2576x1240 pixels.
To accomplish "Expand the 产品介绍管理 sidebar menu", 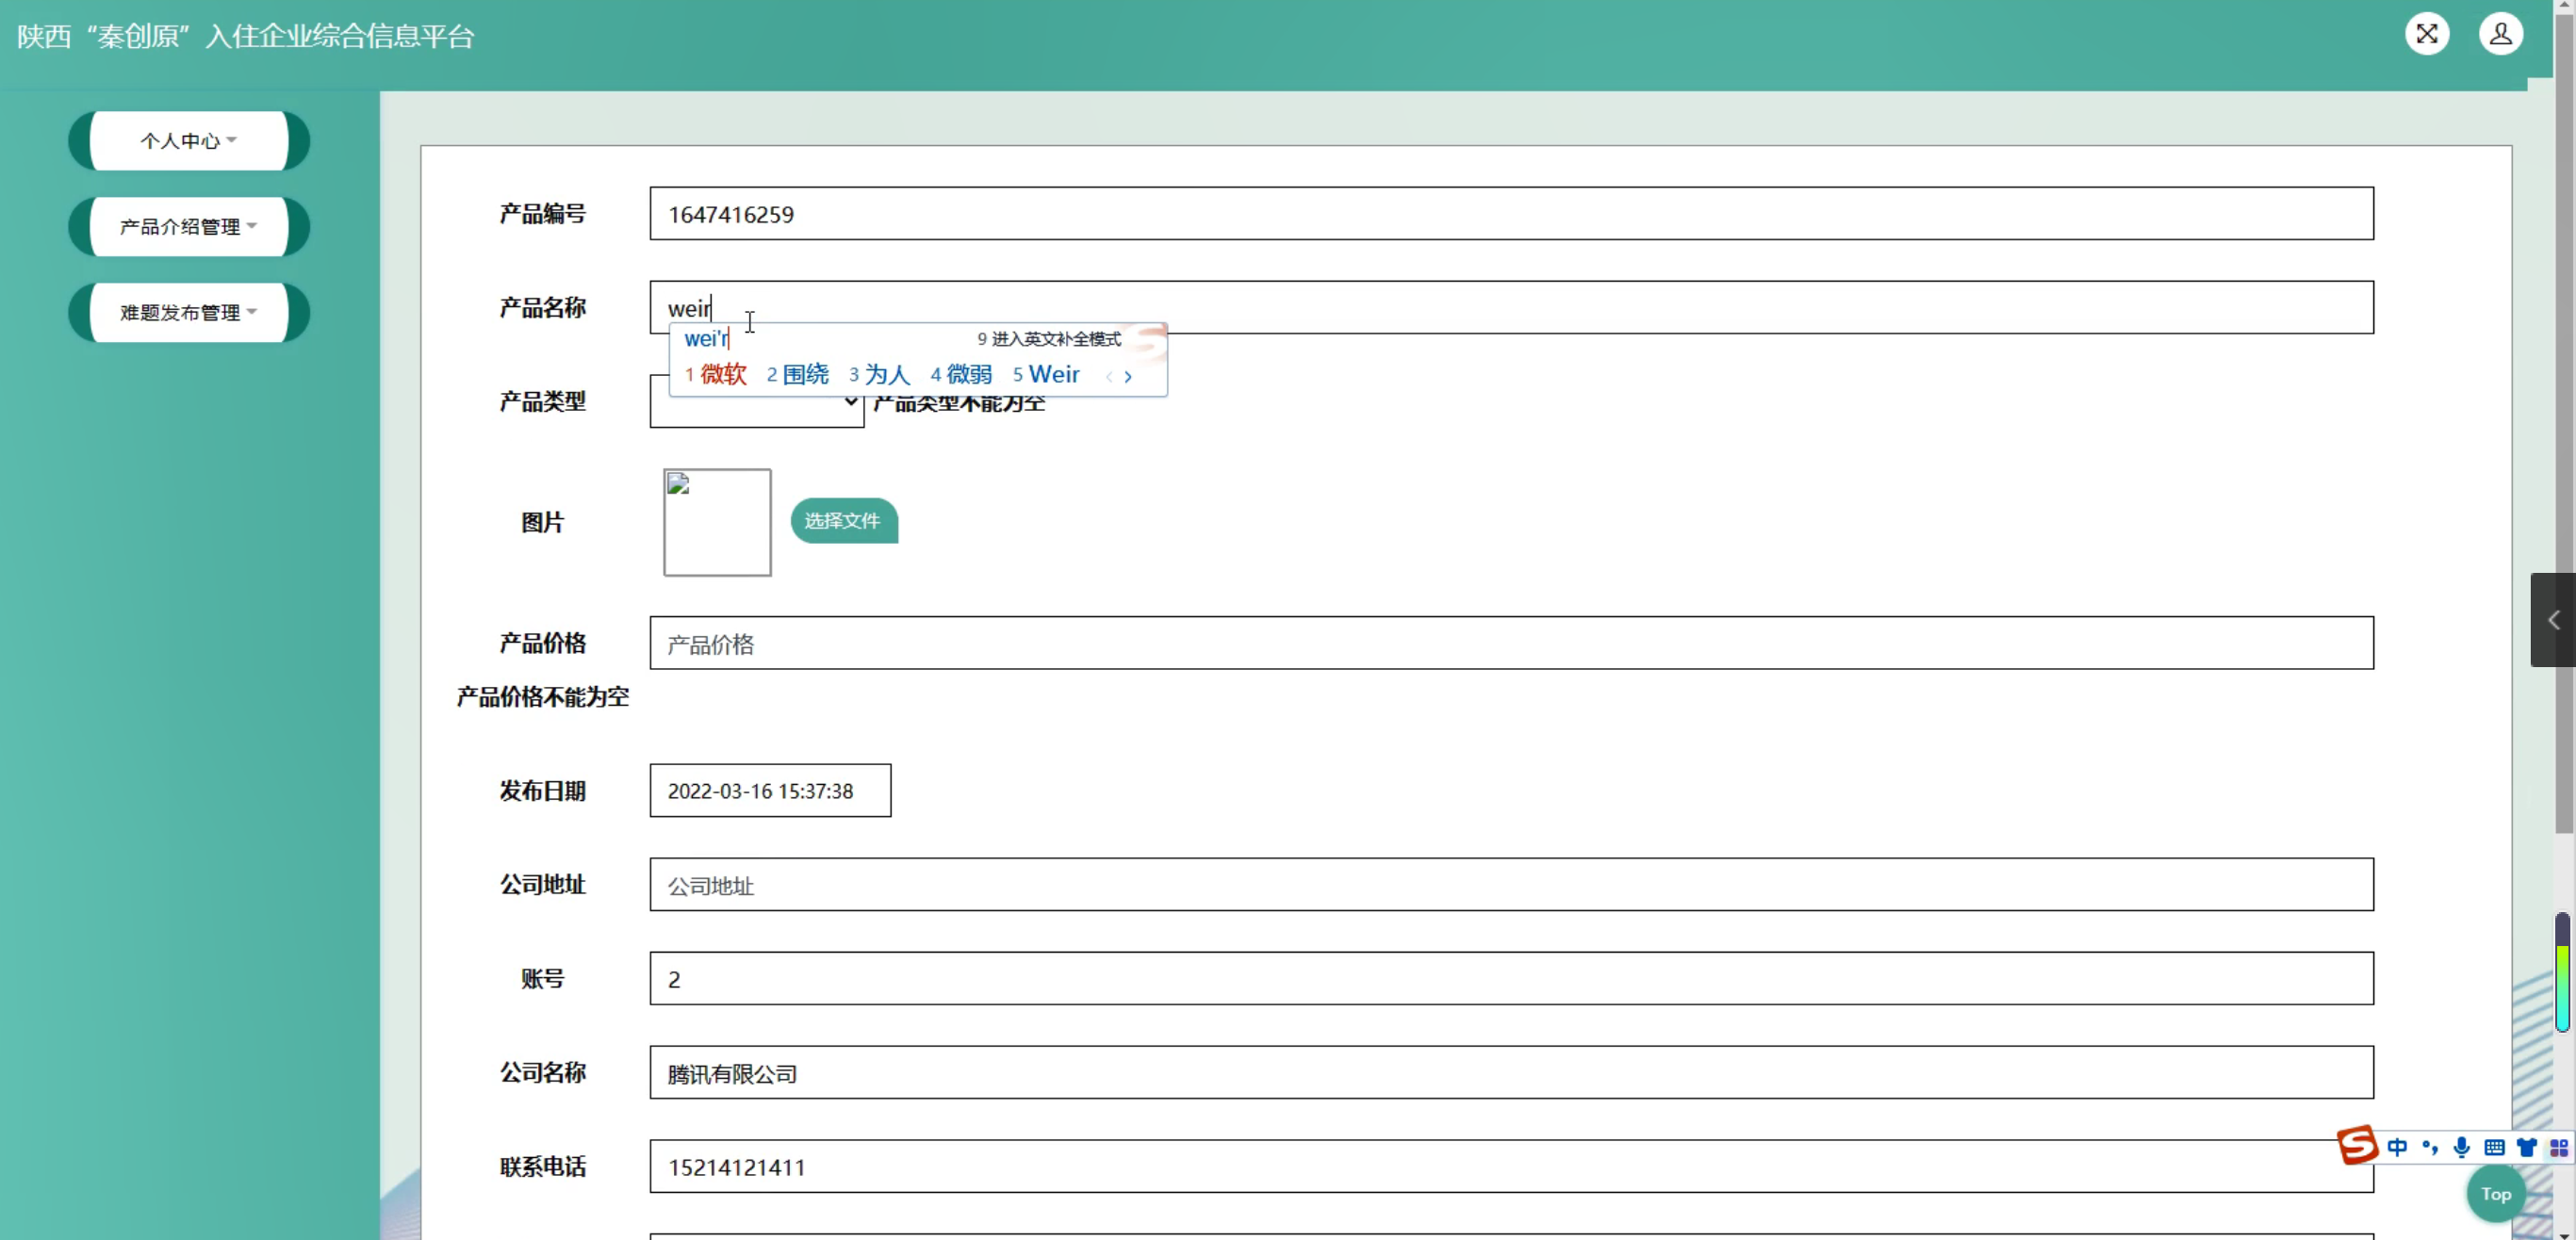I will [188, 227].
